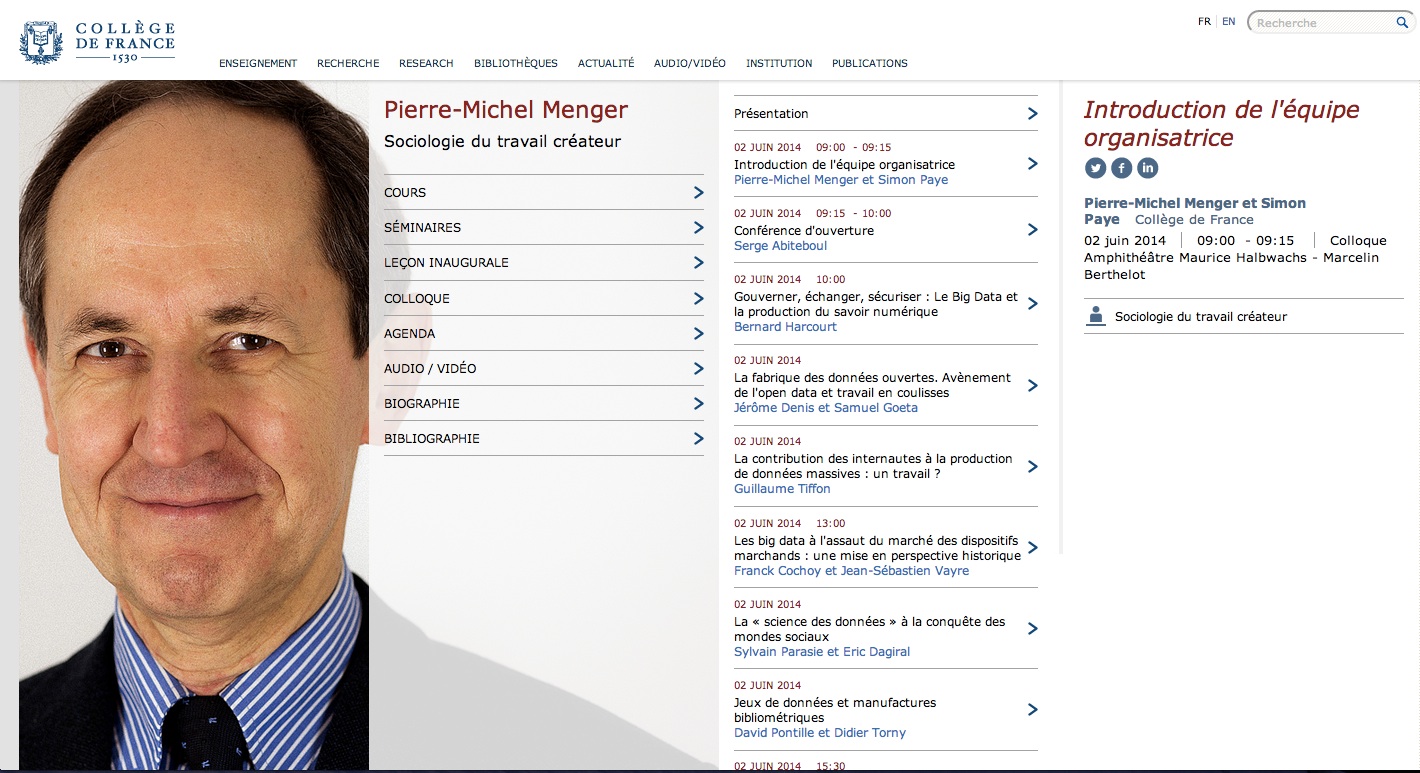
Task: Click the Collège de France logo
Action: [97, 42]
